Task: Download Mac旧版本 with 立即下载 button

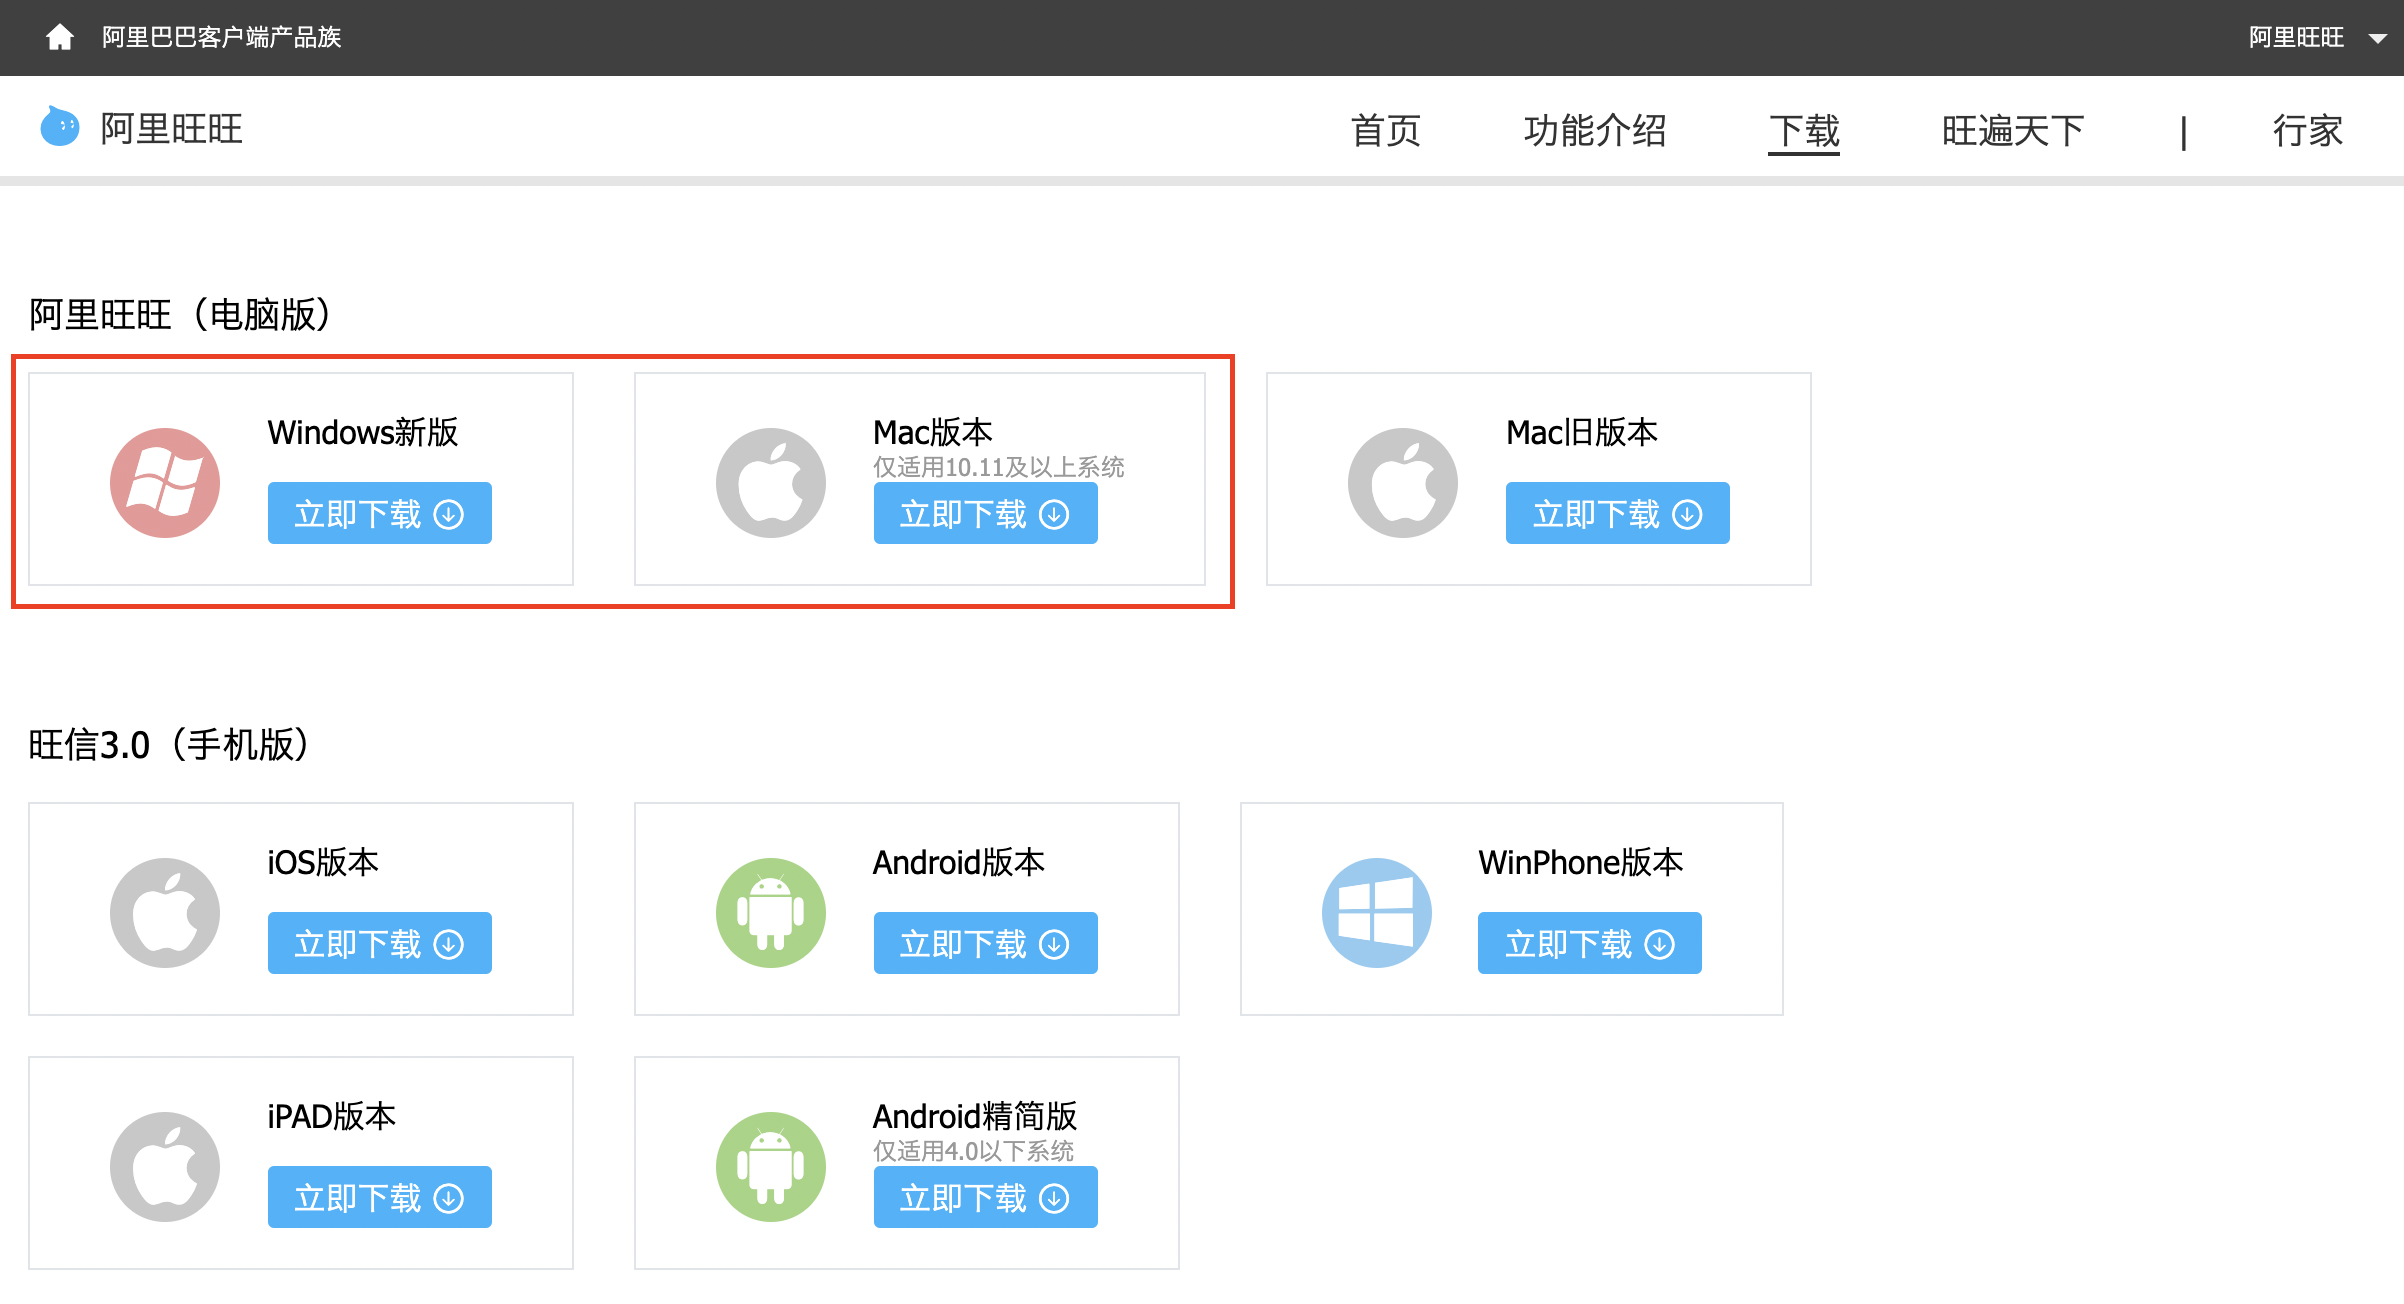Action: pos(1618,513)
